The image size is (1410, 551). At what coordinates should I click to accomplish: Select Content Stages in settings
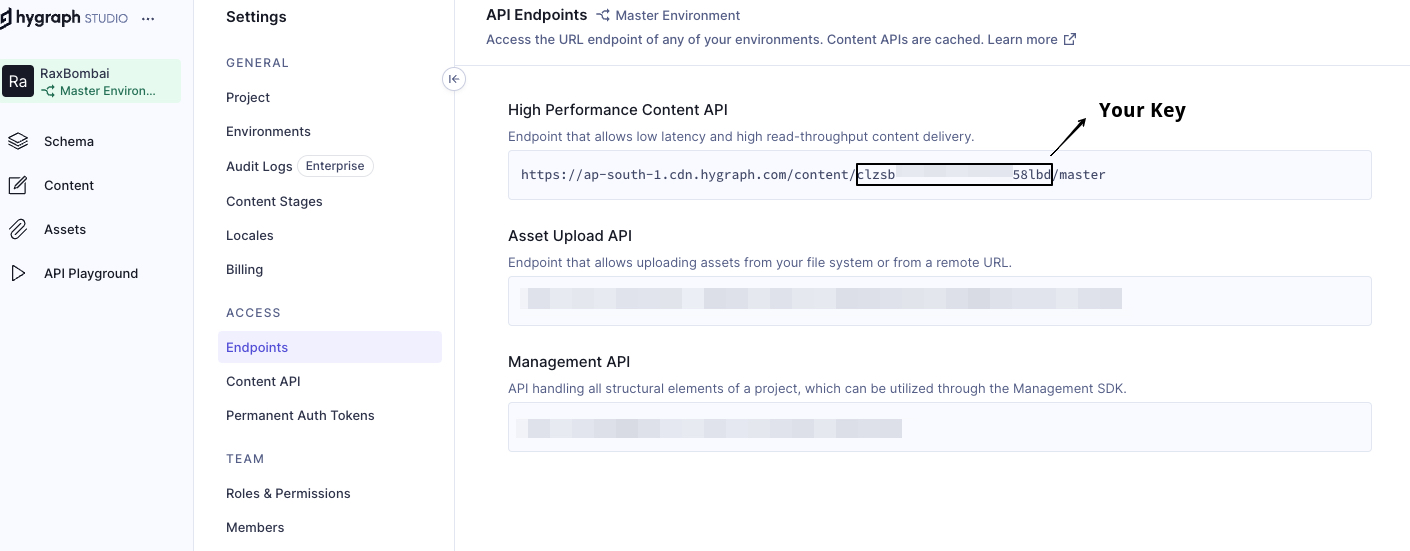pyautogui.click(x=274, y=201)
